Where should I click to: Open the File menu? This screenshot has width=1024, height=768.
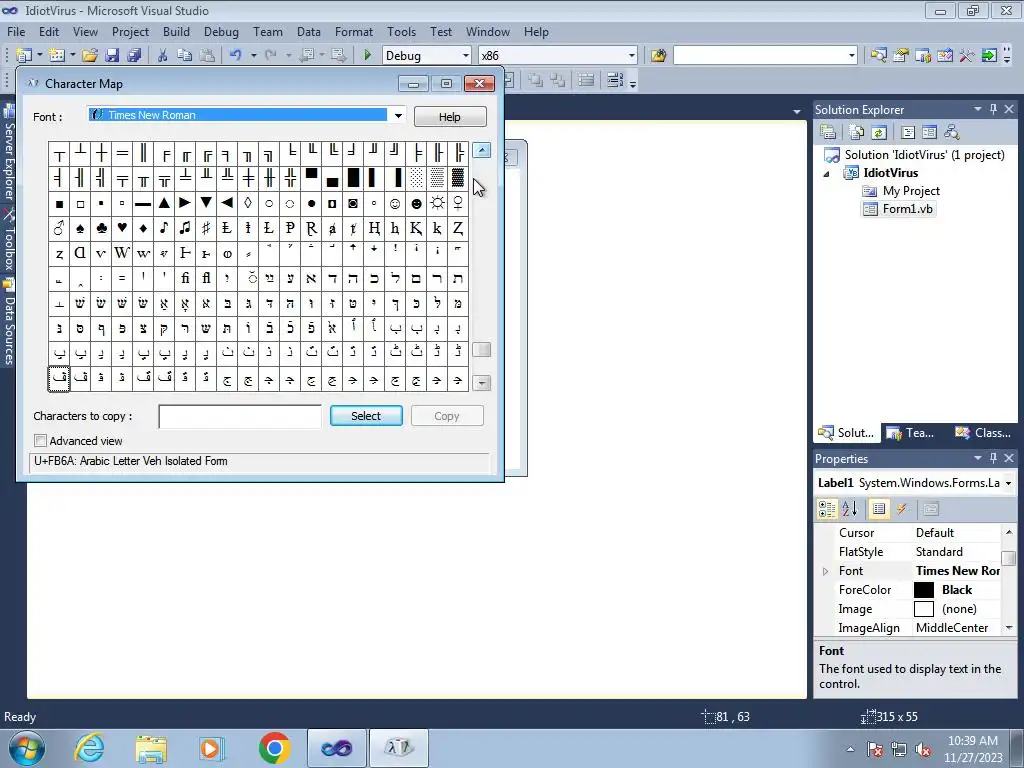16,31
